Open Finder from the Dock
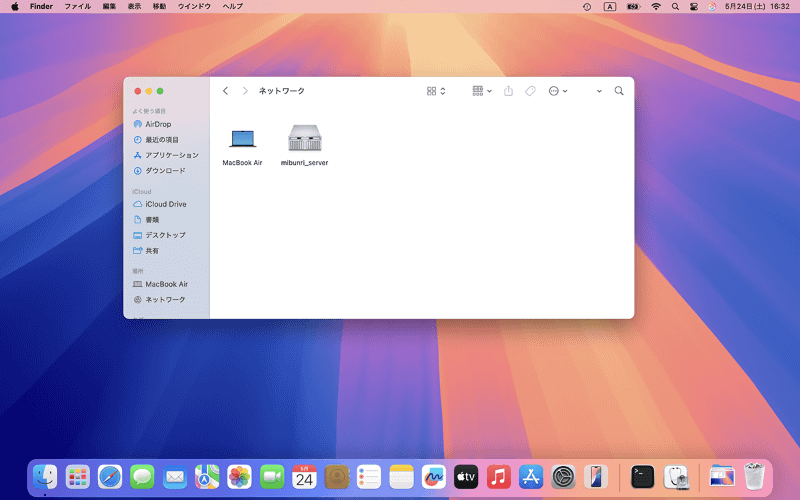This screenshot has height=500, width=800. pyautogui.click(x=45, y=478)
